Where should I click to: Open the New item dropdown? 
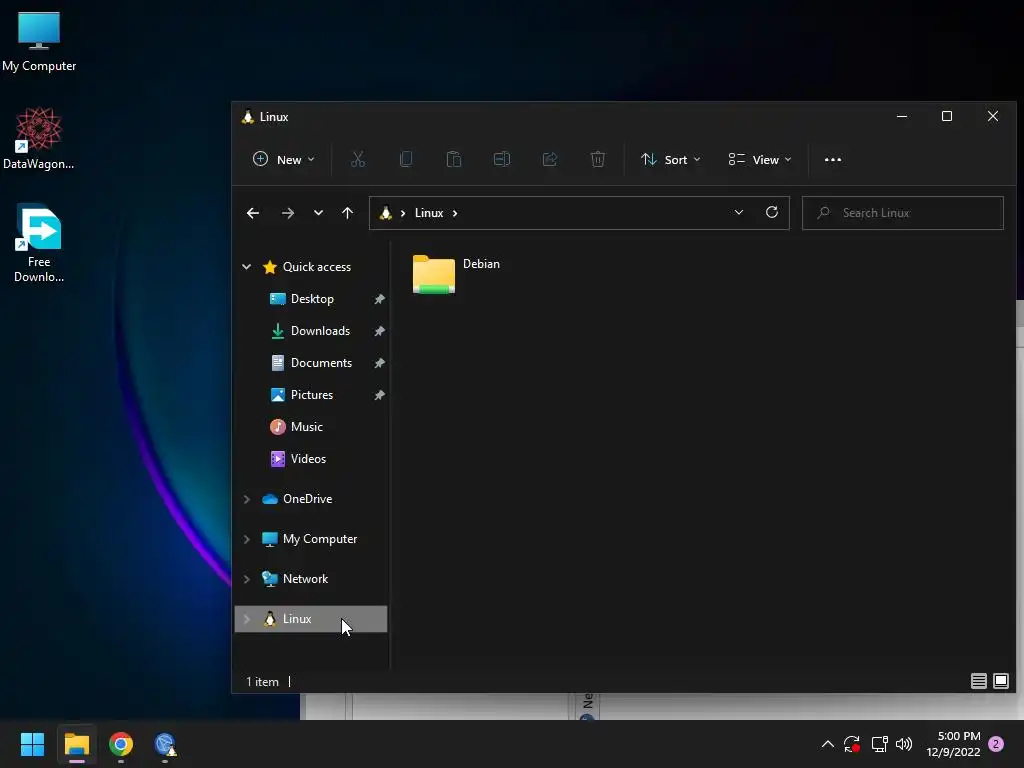pyautogui.click(x=283, y=159)
